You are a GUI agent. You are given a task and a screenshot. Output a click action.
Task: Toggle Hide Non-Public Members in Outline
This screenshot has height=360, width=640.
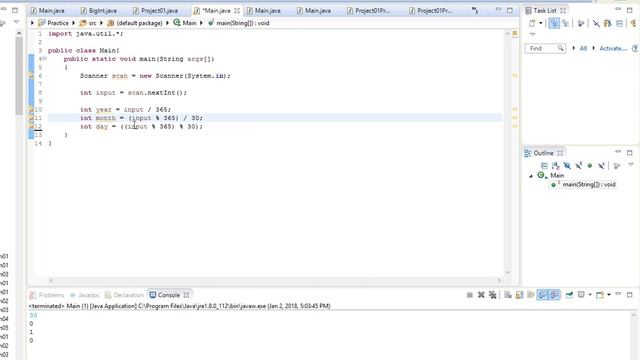tap(590, 166)
